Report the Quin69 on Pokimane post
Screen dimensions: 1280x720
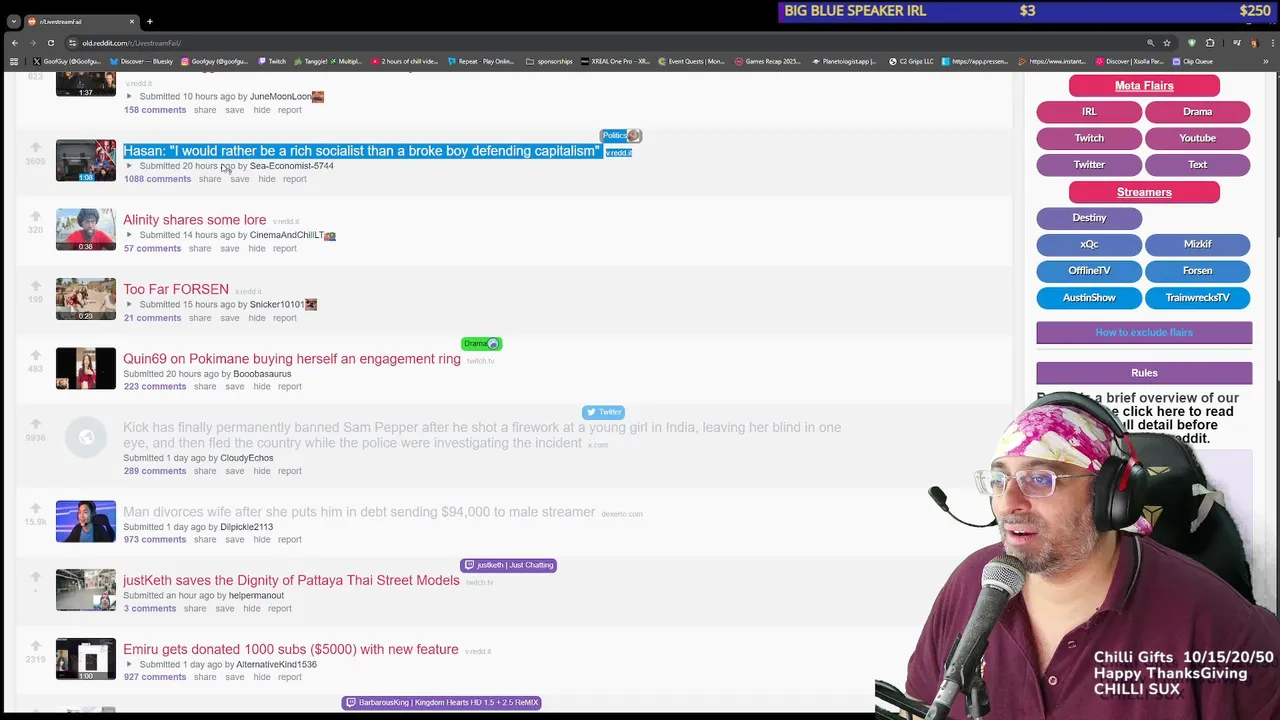tap(289, 386)
